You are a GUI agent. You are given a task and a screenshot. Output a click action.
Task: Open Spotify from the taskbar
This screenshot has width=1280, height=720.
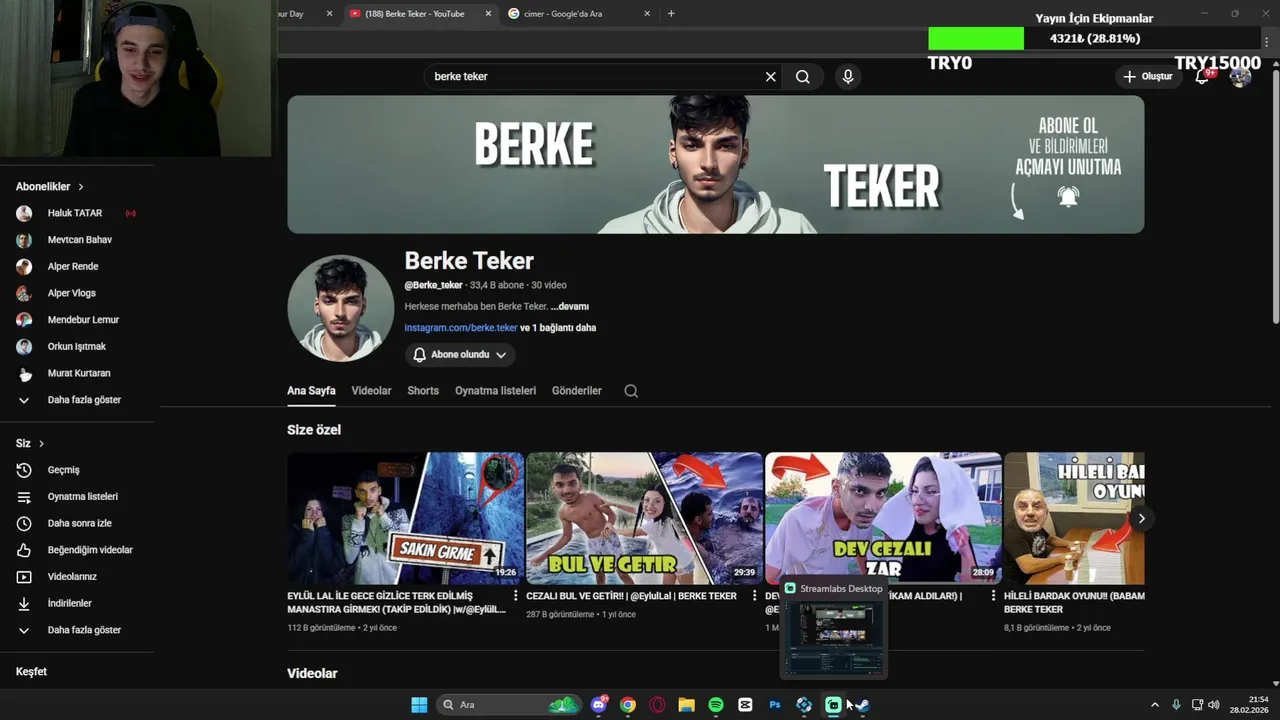coord(716,705)
